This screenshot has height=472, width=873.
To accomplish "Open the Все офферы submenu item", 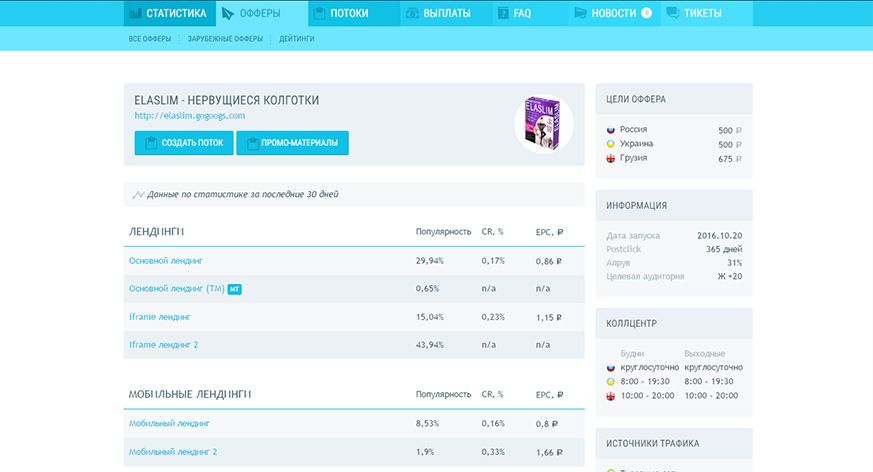I will [x=150, y=39].
